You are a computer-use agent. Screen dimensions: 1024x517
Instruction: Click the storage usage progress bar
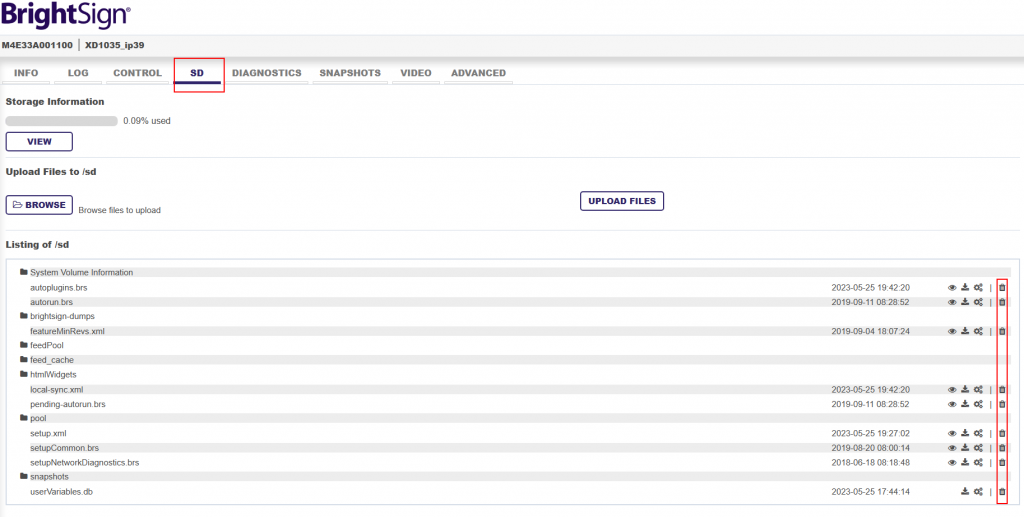click(x=61, y=121)
